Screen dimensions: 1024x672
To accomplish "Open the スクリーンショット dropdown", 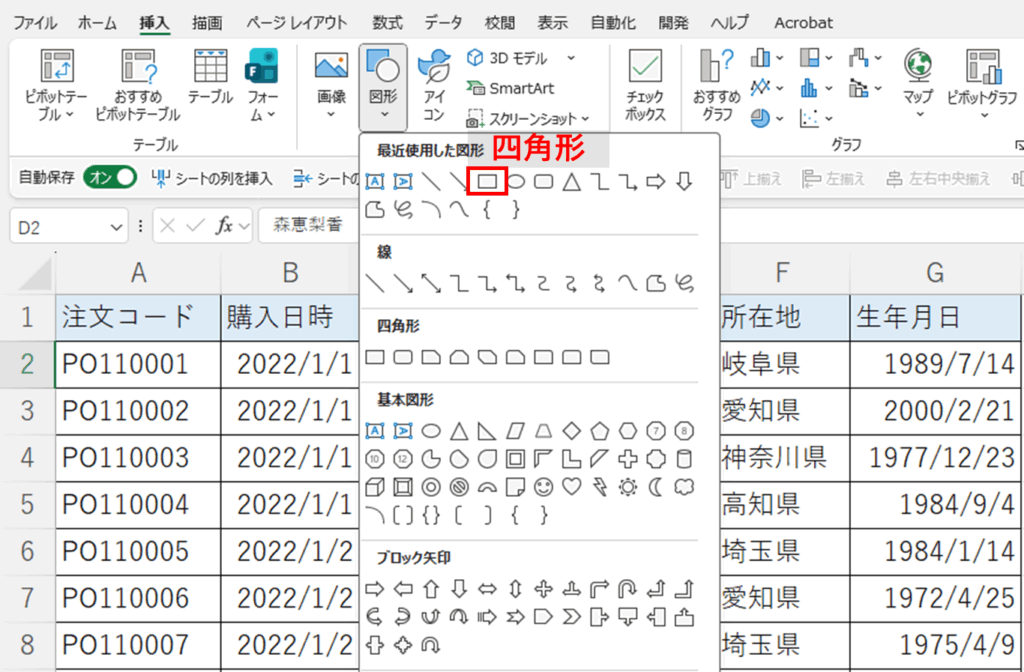I will pyautogui.click(x=584, y=119).
